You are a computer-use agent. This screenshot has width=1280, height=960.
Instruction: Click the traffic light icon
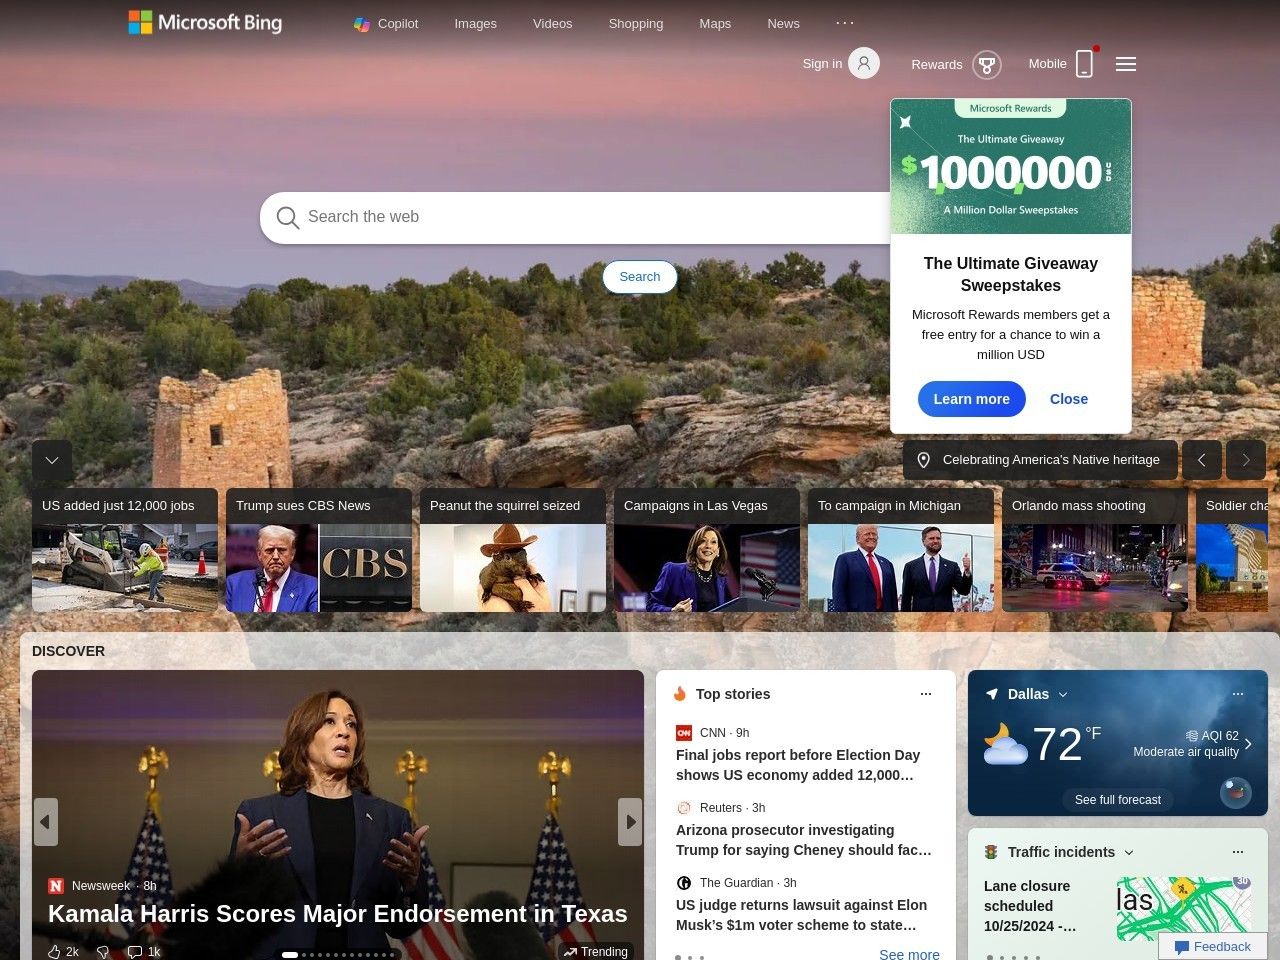(991, 852)
